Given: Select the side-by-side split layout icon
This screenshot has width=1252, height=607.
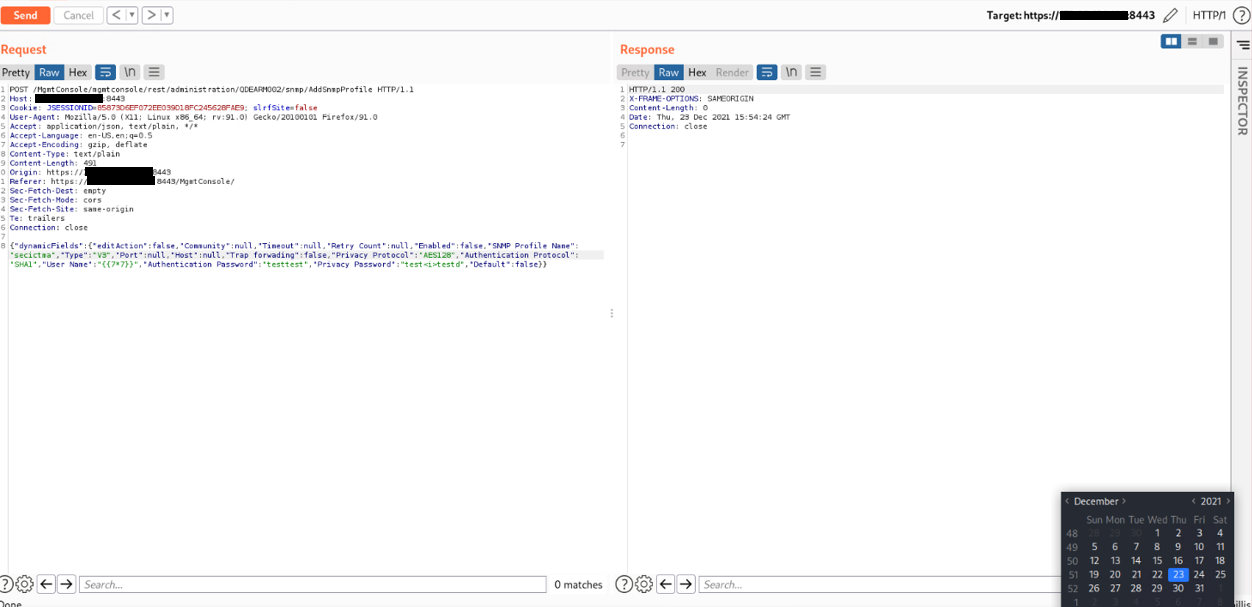Looking at the screenshot, I should point(1171,41).
